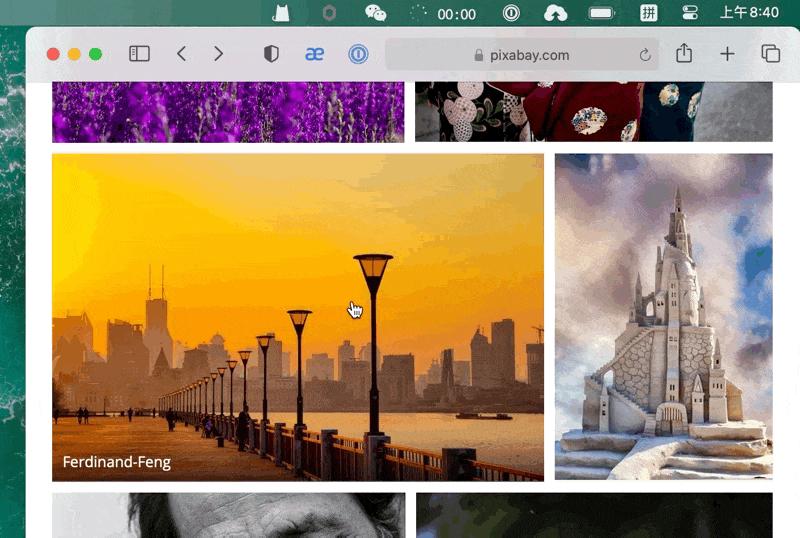Open the cloud upload menu bar icon
This screenshot has width=800, height=538.
[x=555, y=13]
